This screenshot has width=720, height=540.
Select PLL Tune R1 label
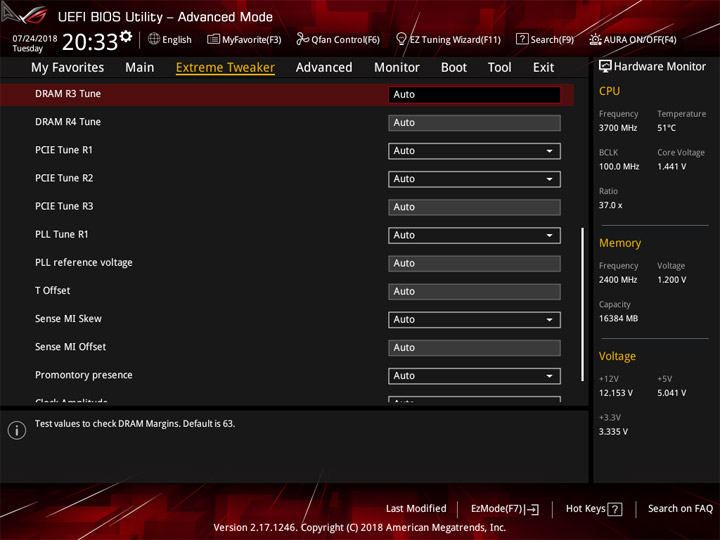pos(62,235)
